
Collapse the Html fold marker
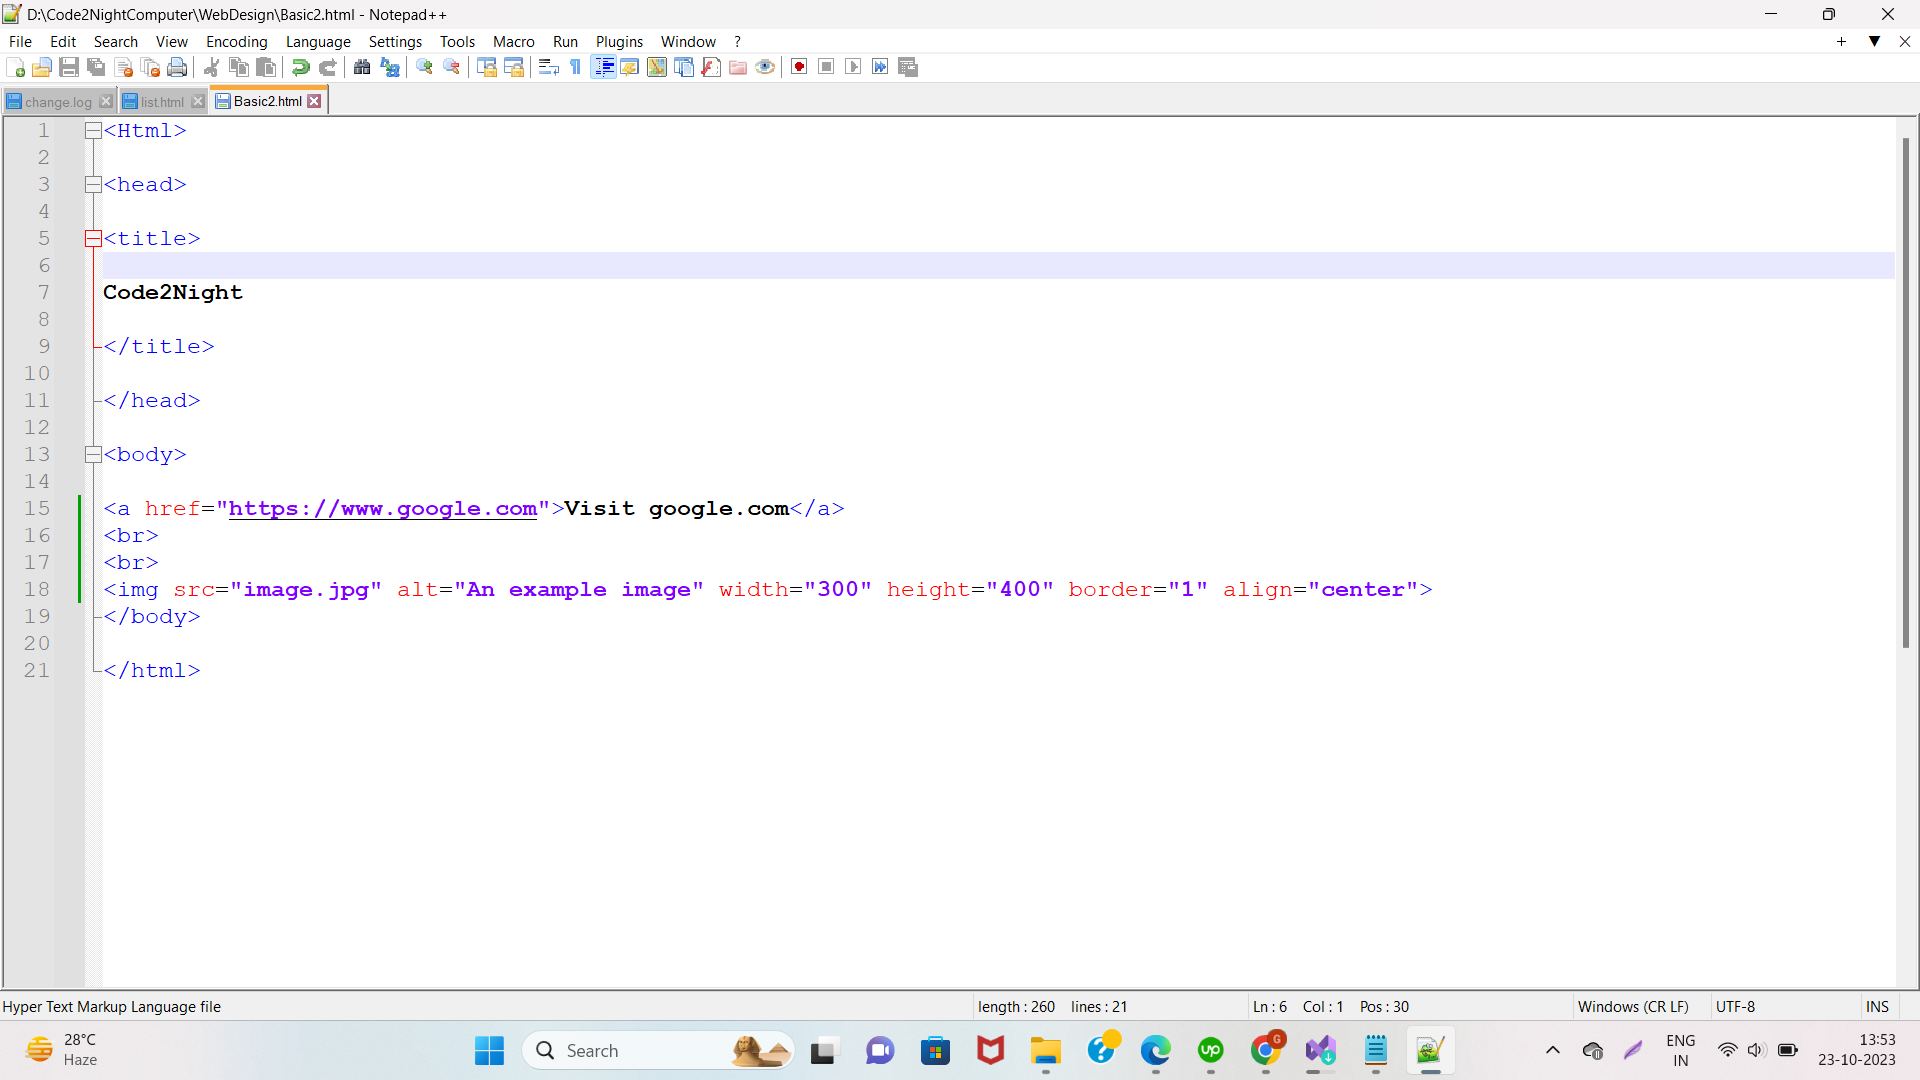(93, 130)
